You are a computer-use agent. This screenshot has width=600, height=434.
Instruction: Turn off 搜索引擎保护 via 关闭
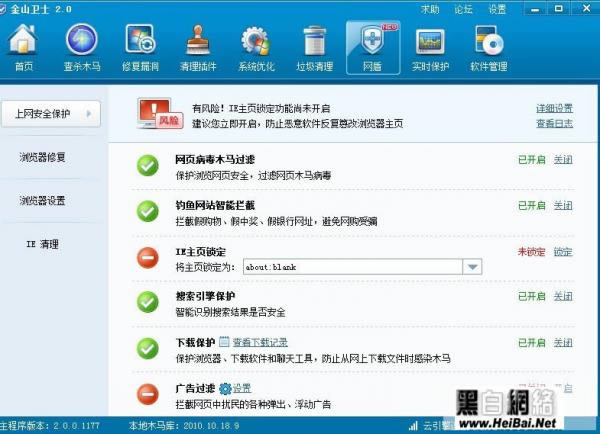(563, 296)
